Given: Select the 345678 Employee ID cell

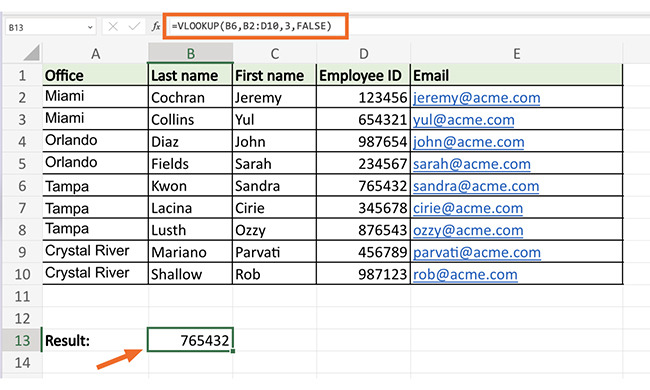Looking at the screenshot, I should click(x=364, y=208).
